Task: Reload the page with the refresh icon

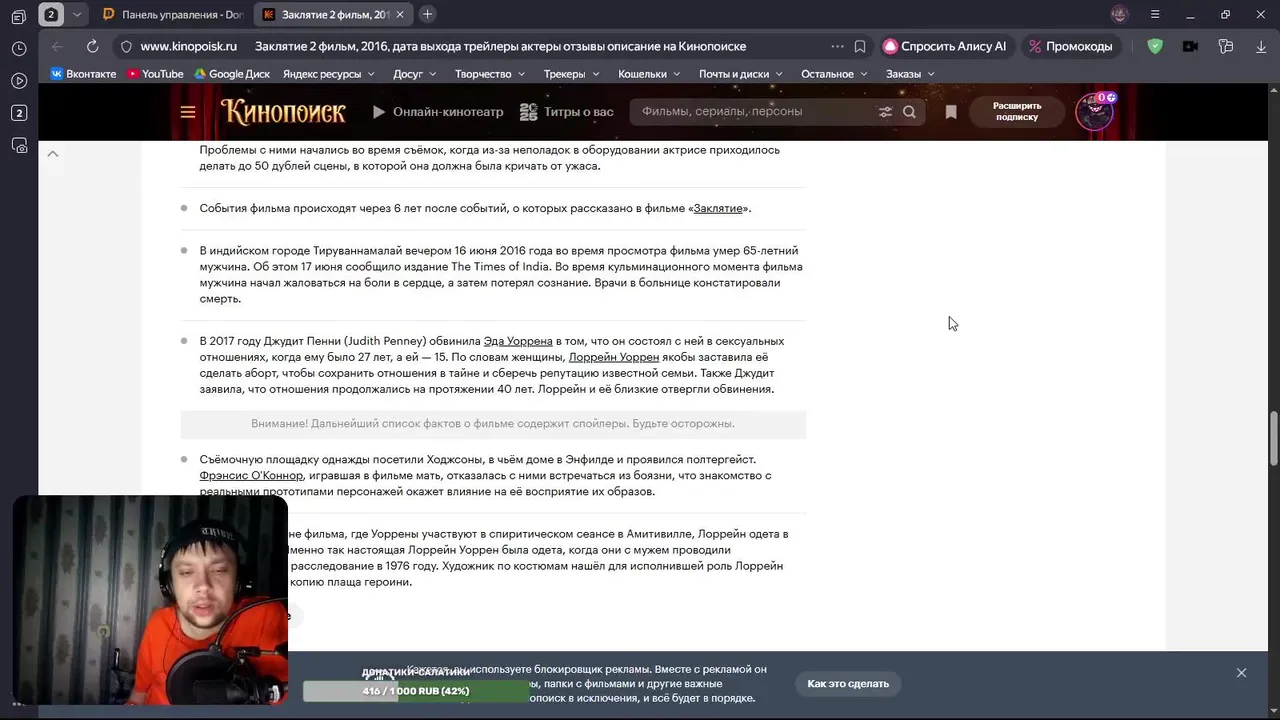Action: coord(92,46)
